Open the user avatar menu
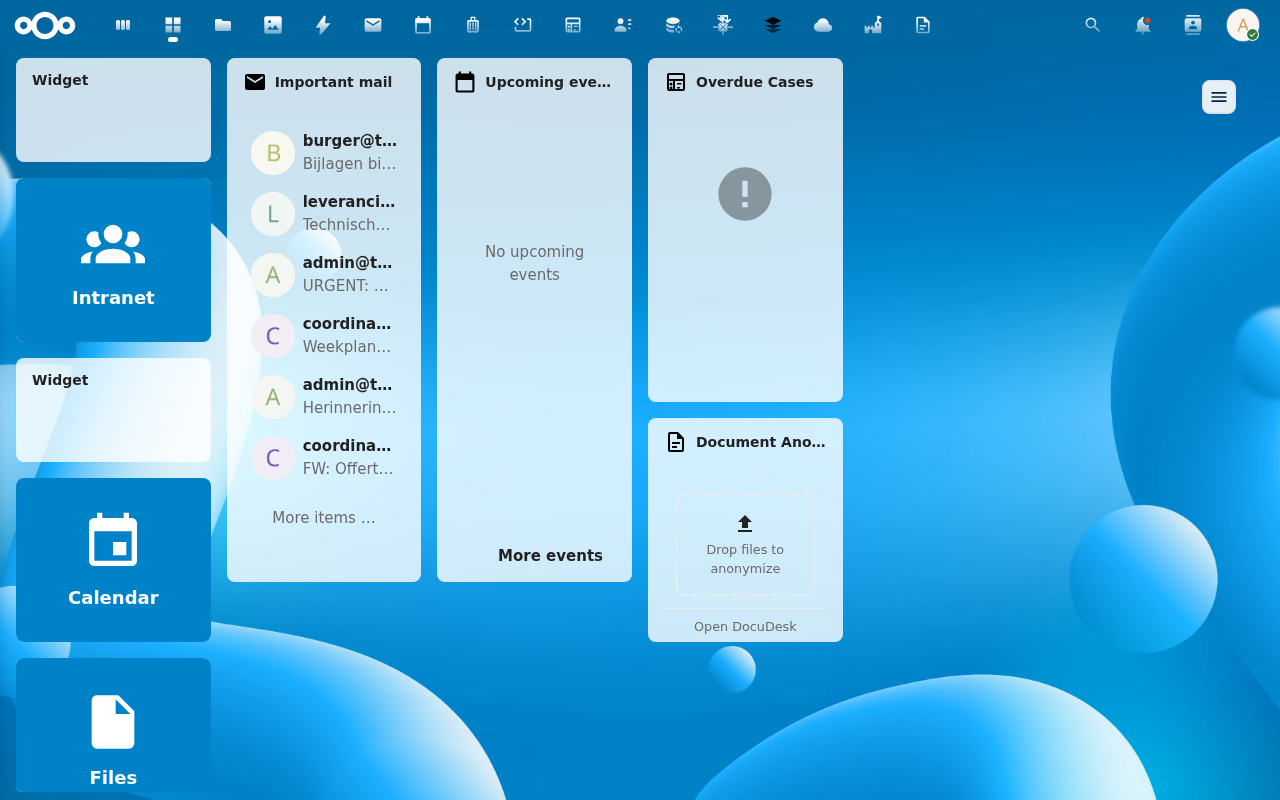Screen dimensions: 1280x800 (1243, 25)
